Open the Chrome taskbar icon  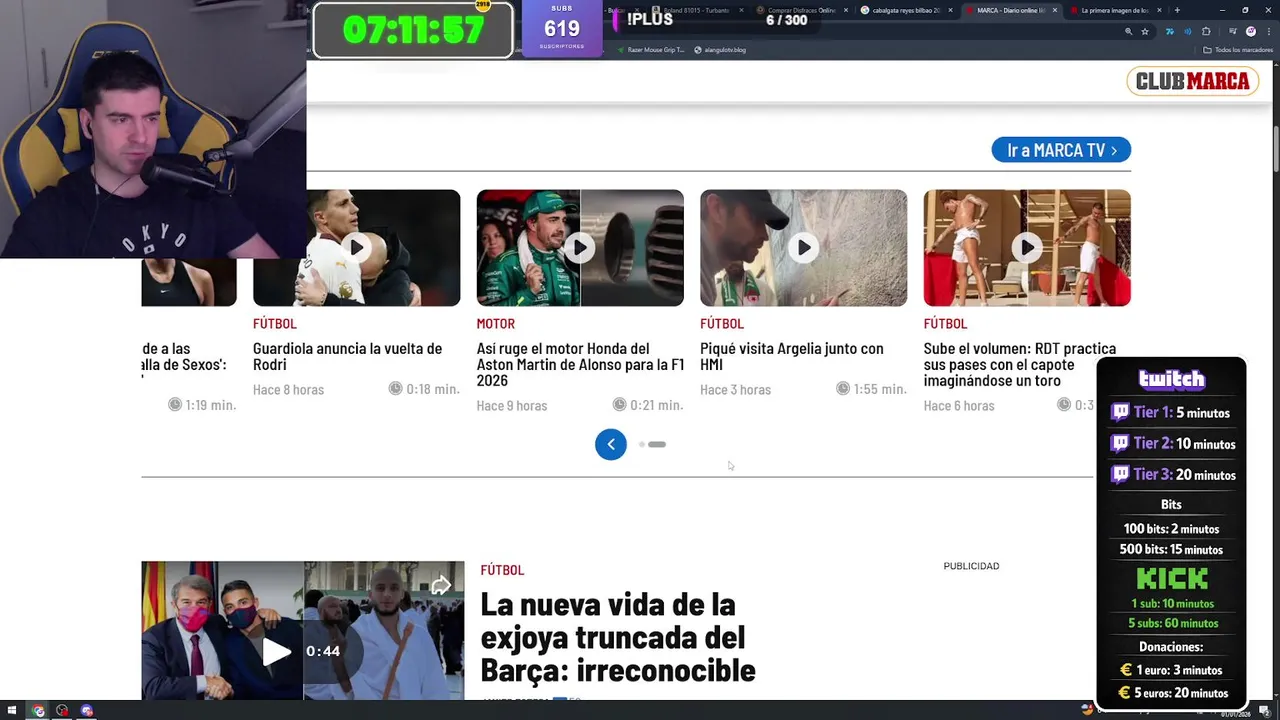38,711
